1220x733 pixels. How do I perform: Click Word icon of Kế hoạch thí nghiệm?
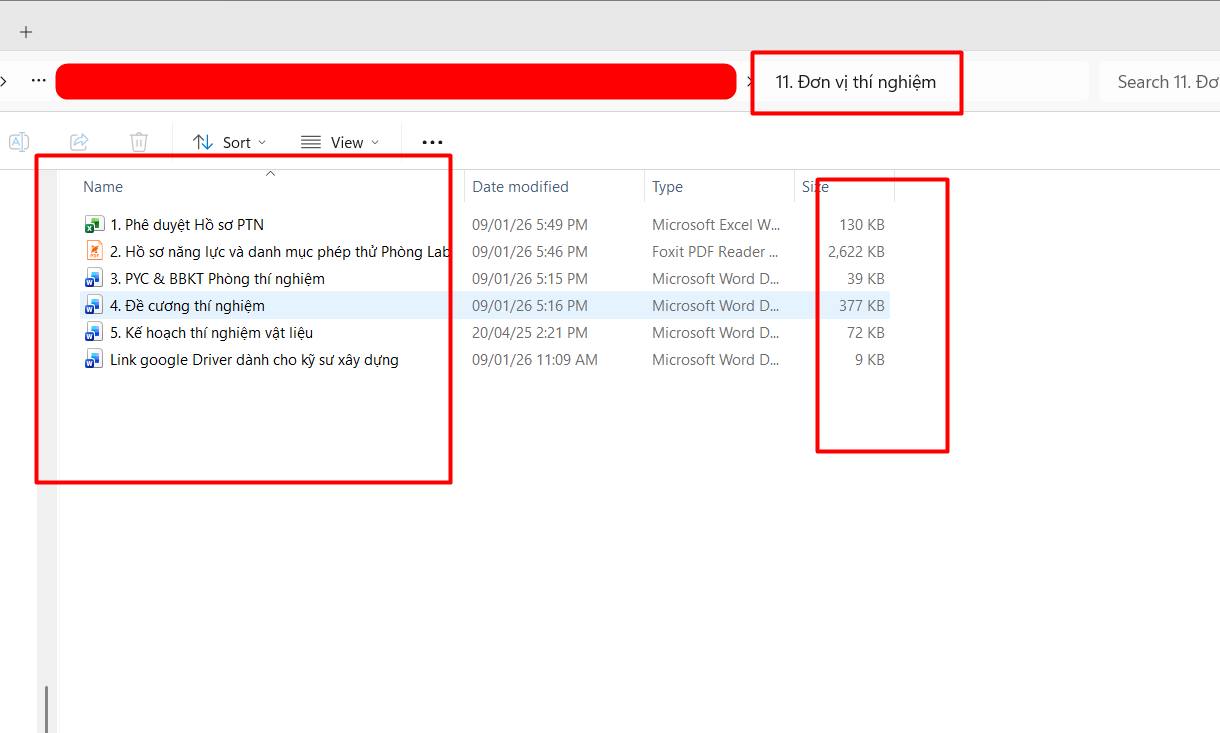pos(94,332)
